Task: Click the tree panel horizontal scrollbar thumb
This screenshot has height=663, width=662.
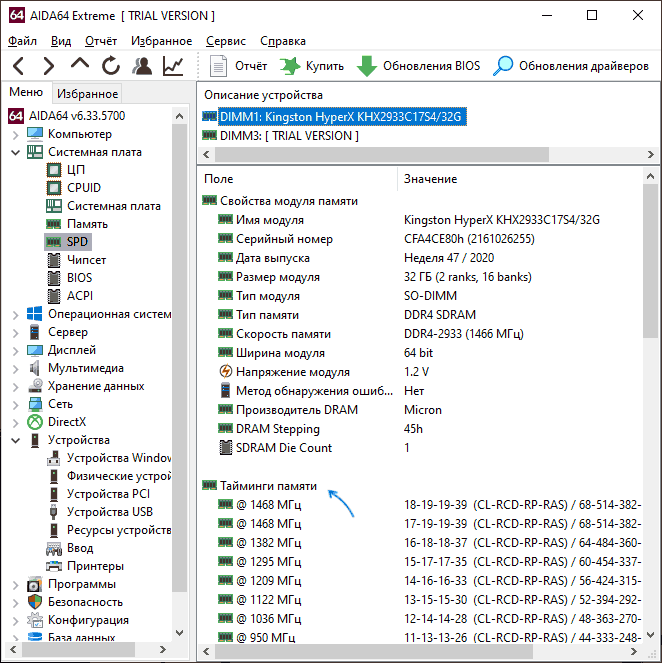Action: point(78,649)
